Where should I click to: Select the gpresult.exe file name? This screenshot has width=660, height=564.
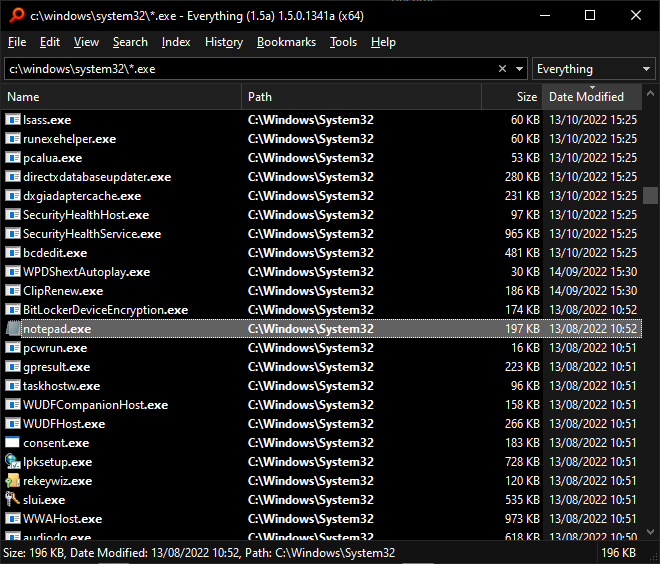pos(56,367)
